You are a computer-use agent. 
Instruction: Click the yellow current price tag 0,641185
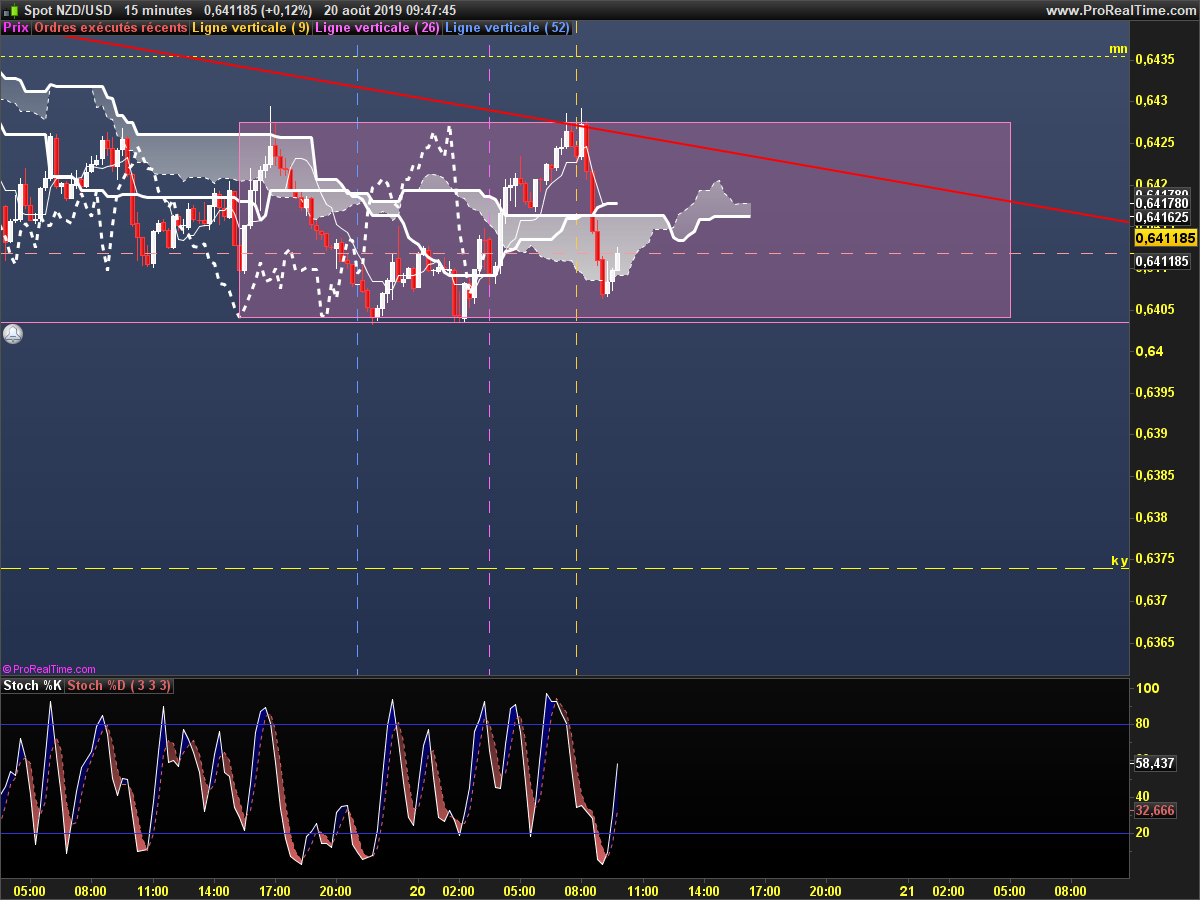point(1166,239)
